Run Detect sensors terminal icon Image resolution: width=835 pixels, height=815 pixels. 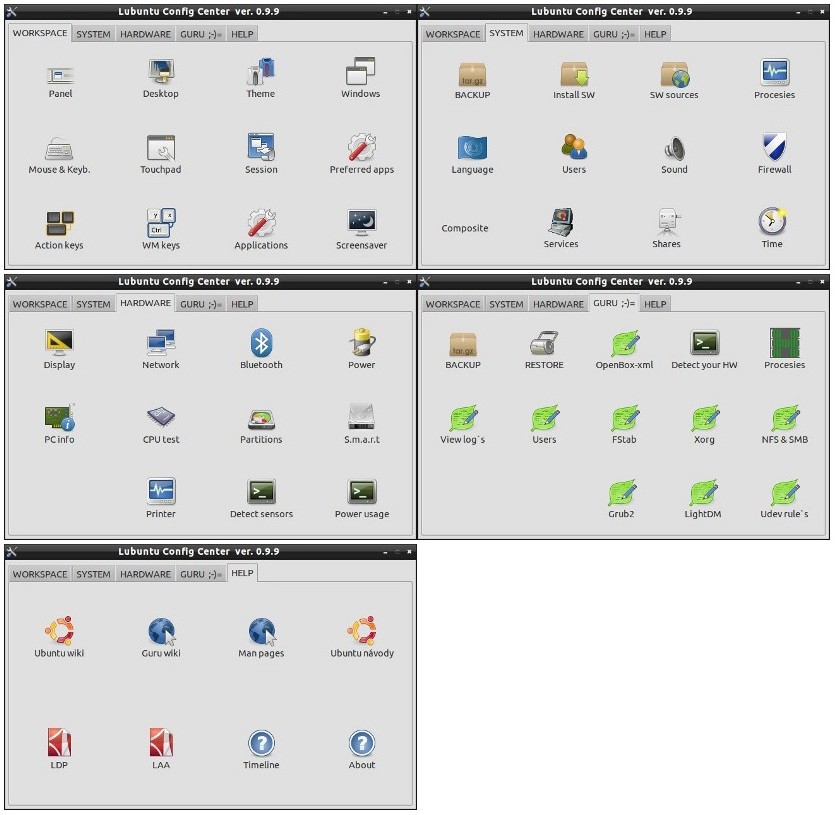click(x=261, y=492)
